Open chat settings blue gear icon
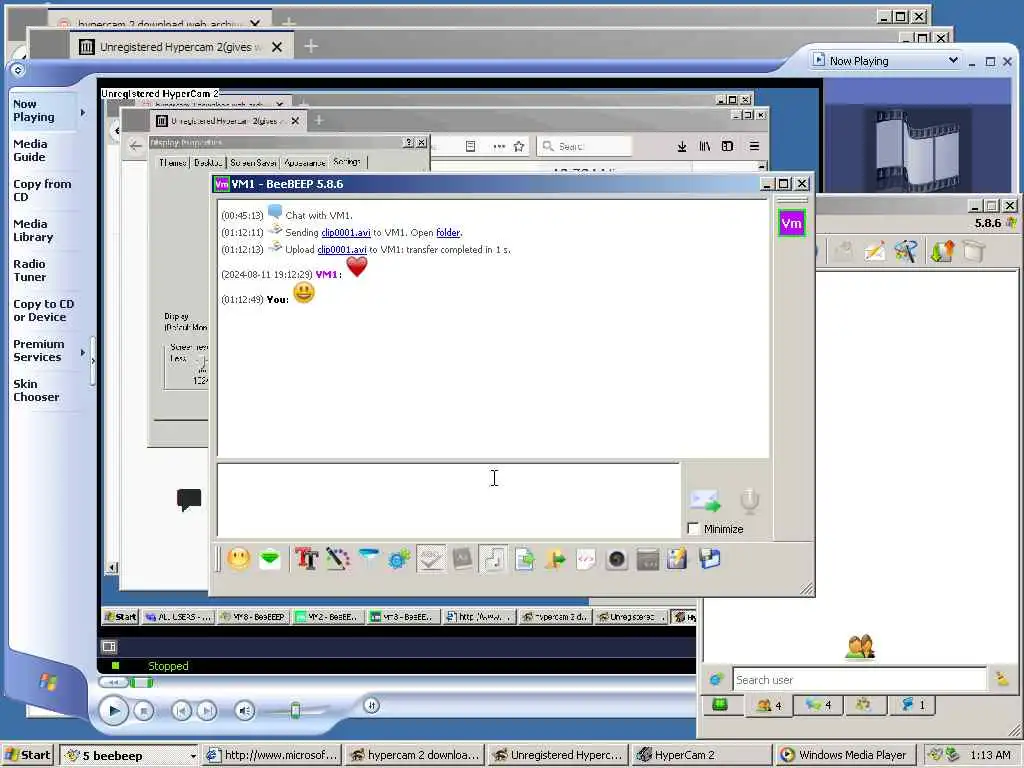The height and width of the screenshot is (768, 1024). (x=399, y=559)
